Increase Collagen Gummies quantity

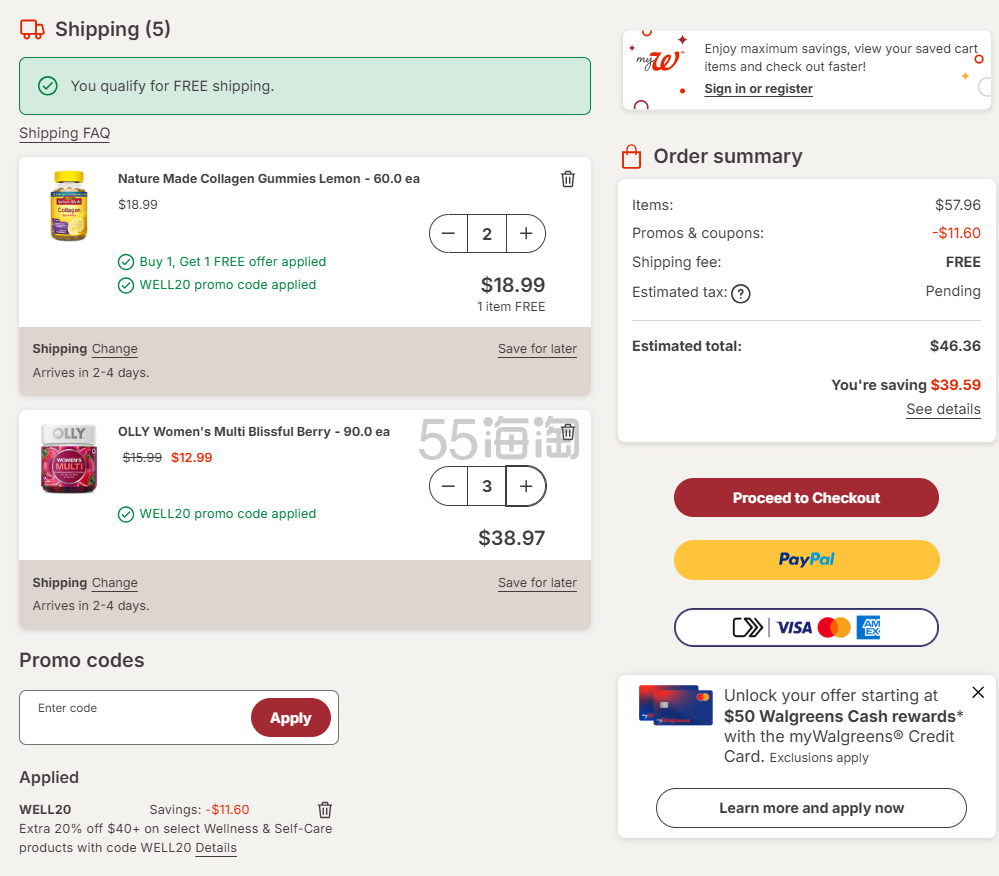pyautogui.click(x=526, y=234)
